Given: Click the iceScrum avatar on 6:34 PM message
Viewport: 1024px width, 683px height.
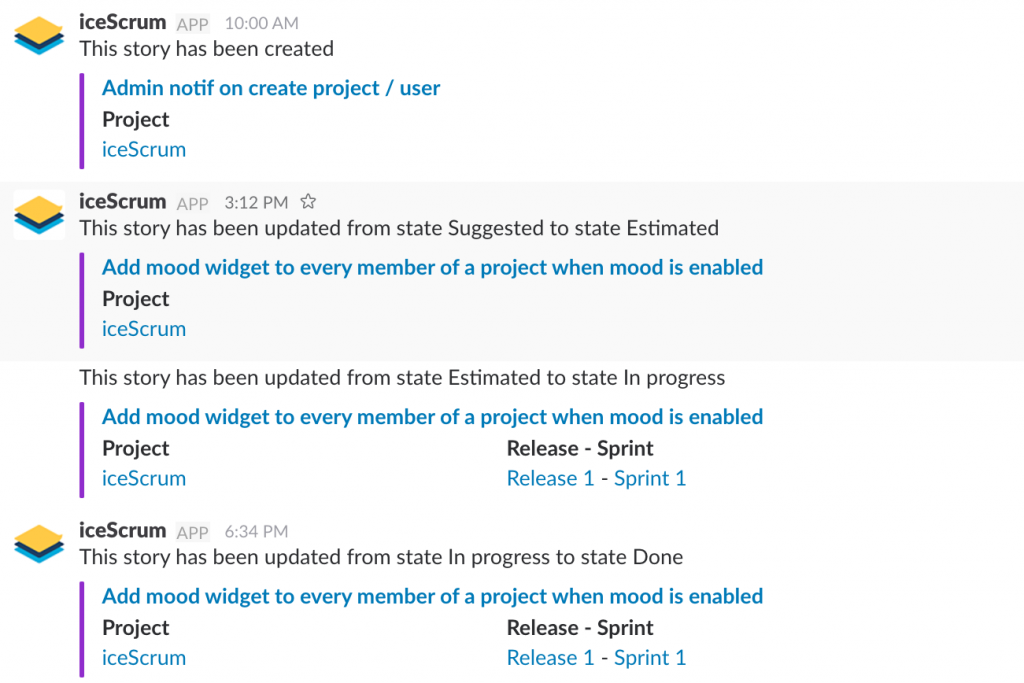Looking at the screenshot, I should pyautogui.click(x=37, y=542).
